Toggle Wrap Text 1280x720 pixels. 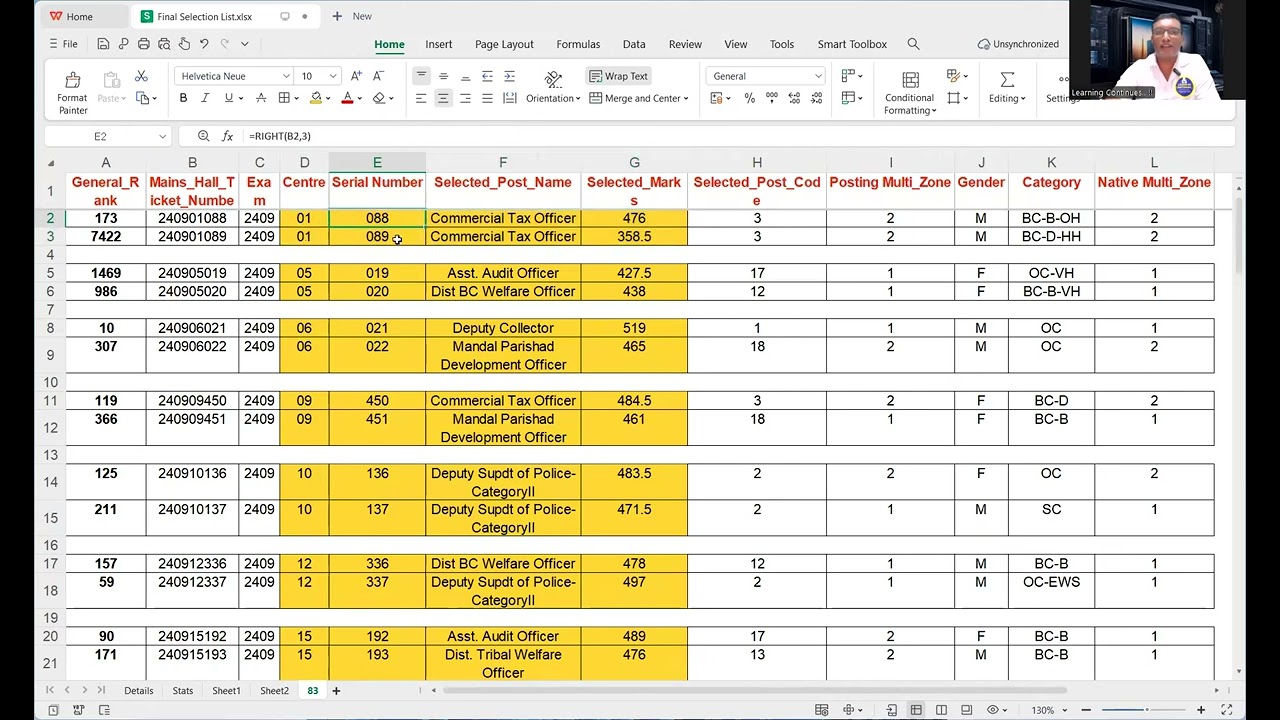(x=619, y=76)
